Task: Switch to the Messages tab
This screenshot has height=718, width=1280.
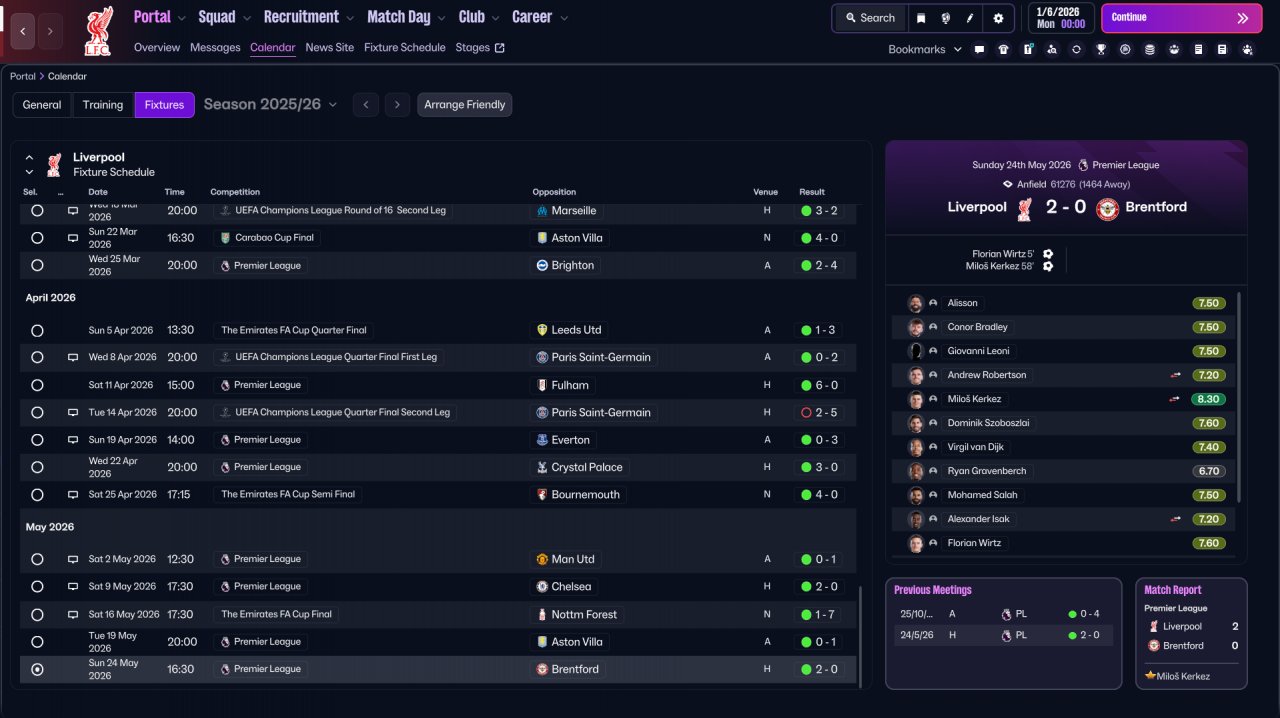Action: click(215, 47)
